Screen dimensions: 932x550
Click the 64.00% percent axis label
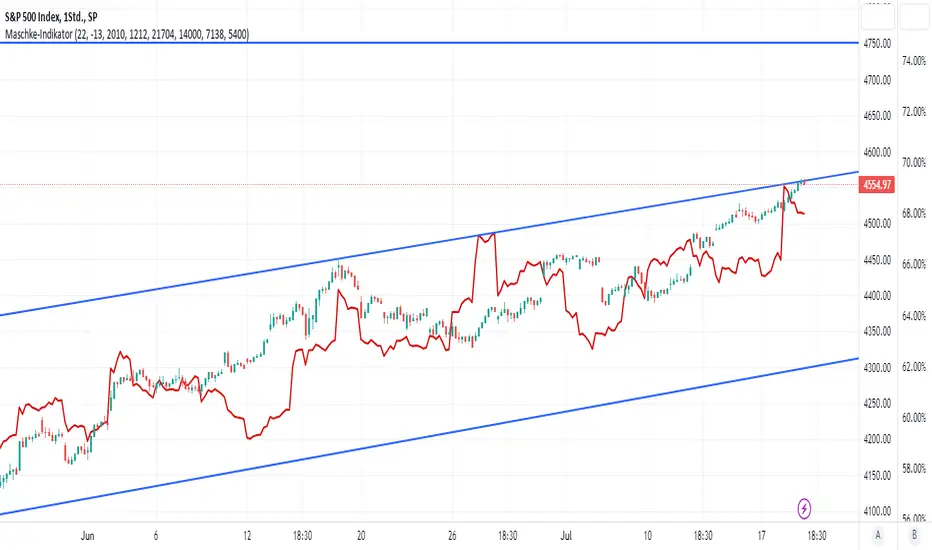coord(914,316)
